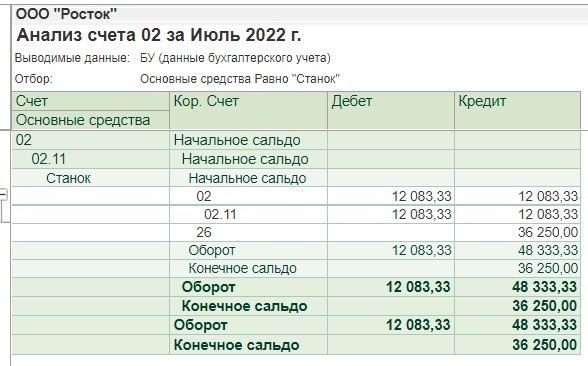The height and width of the screenshot is (366, 588).
Task: Click first Начальное сальдо cell for account 02
Action: tap(248, 140)
